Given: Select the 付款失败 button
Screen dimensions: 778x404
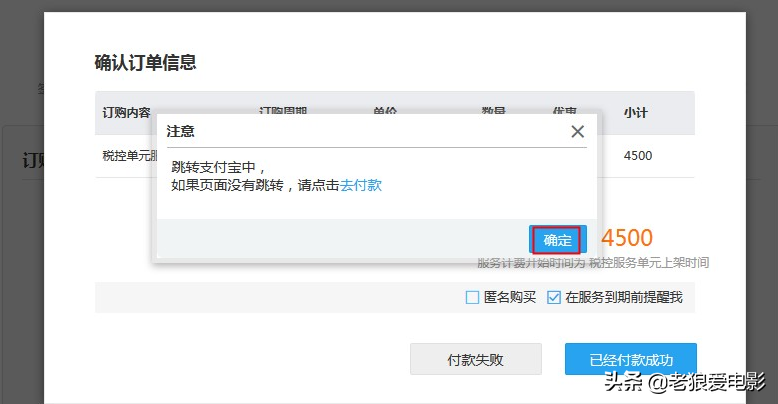Looking at the screenshot, I should [476, 359].
